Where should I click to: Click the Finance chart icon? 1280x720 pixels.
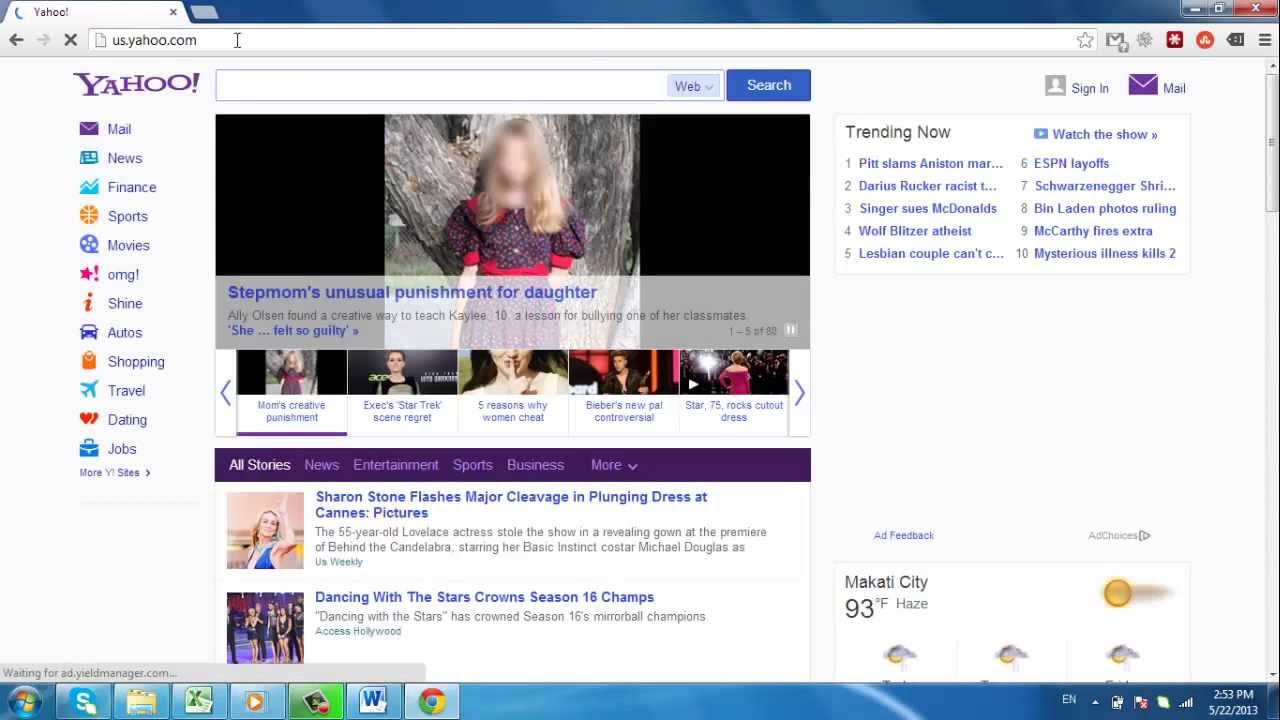click(89, 187)
